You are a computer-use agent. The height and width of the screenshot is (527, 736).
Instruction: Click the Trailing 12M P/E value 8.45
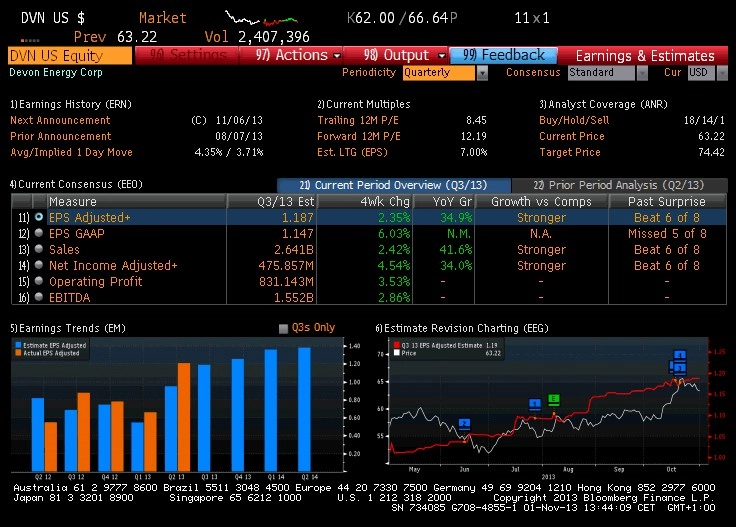476,120
